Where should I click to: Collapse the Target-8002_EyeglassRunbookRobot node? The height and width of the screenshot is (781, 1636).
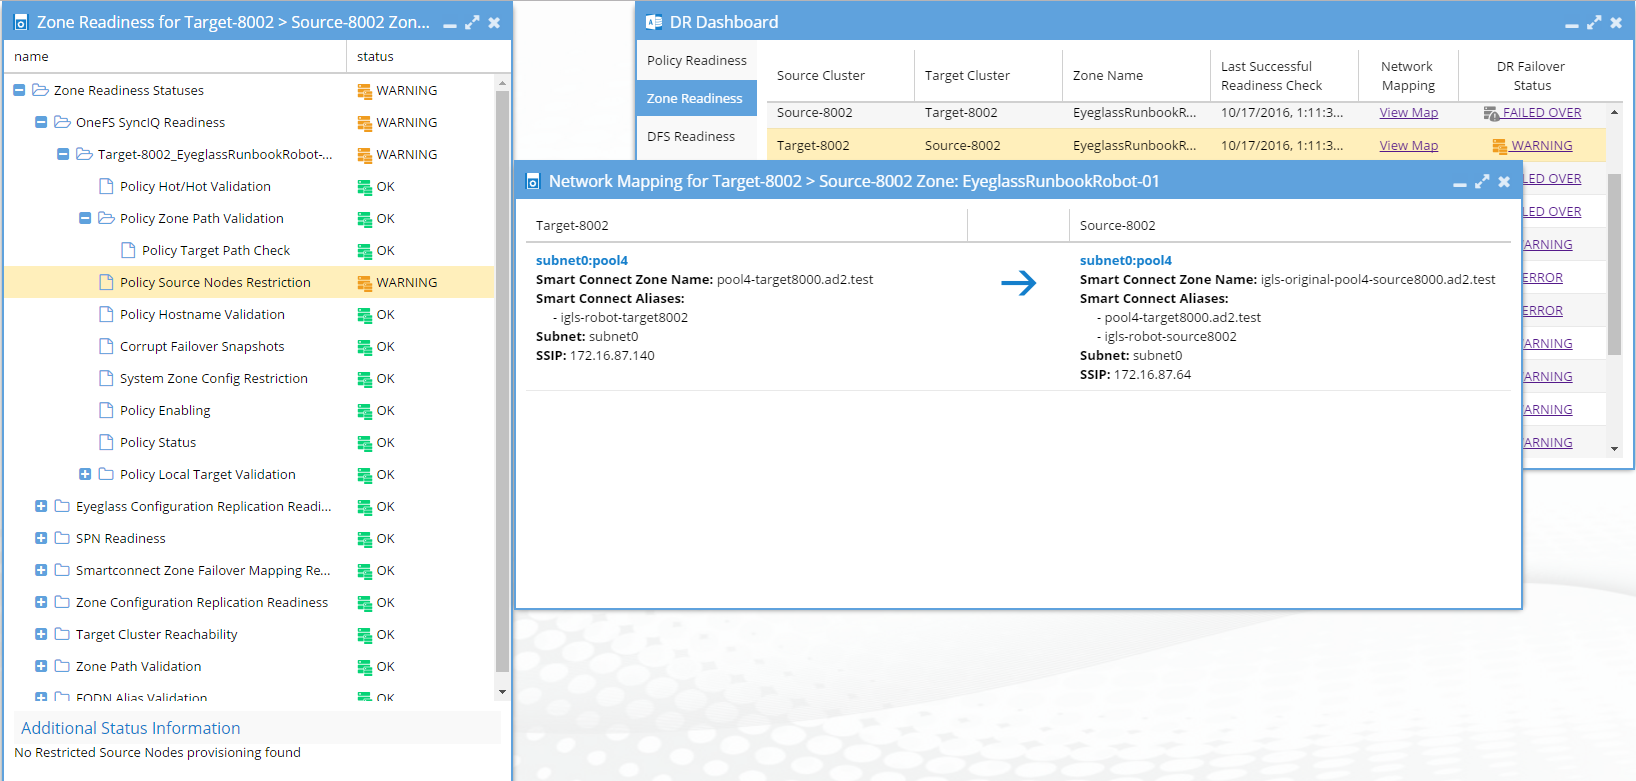(63, 154)
